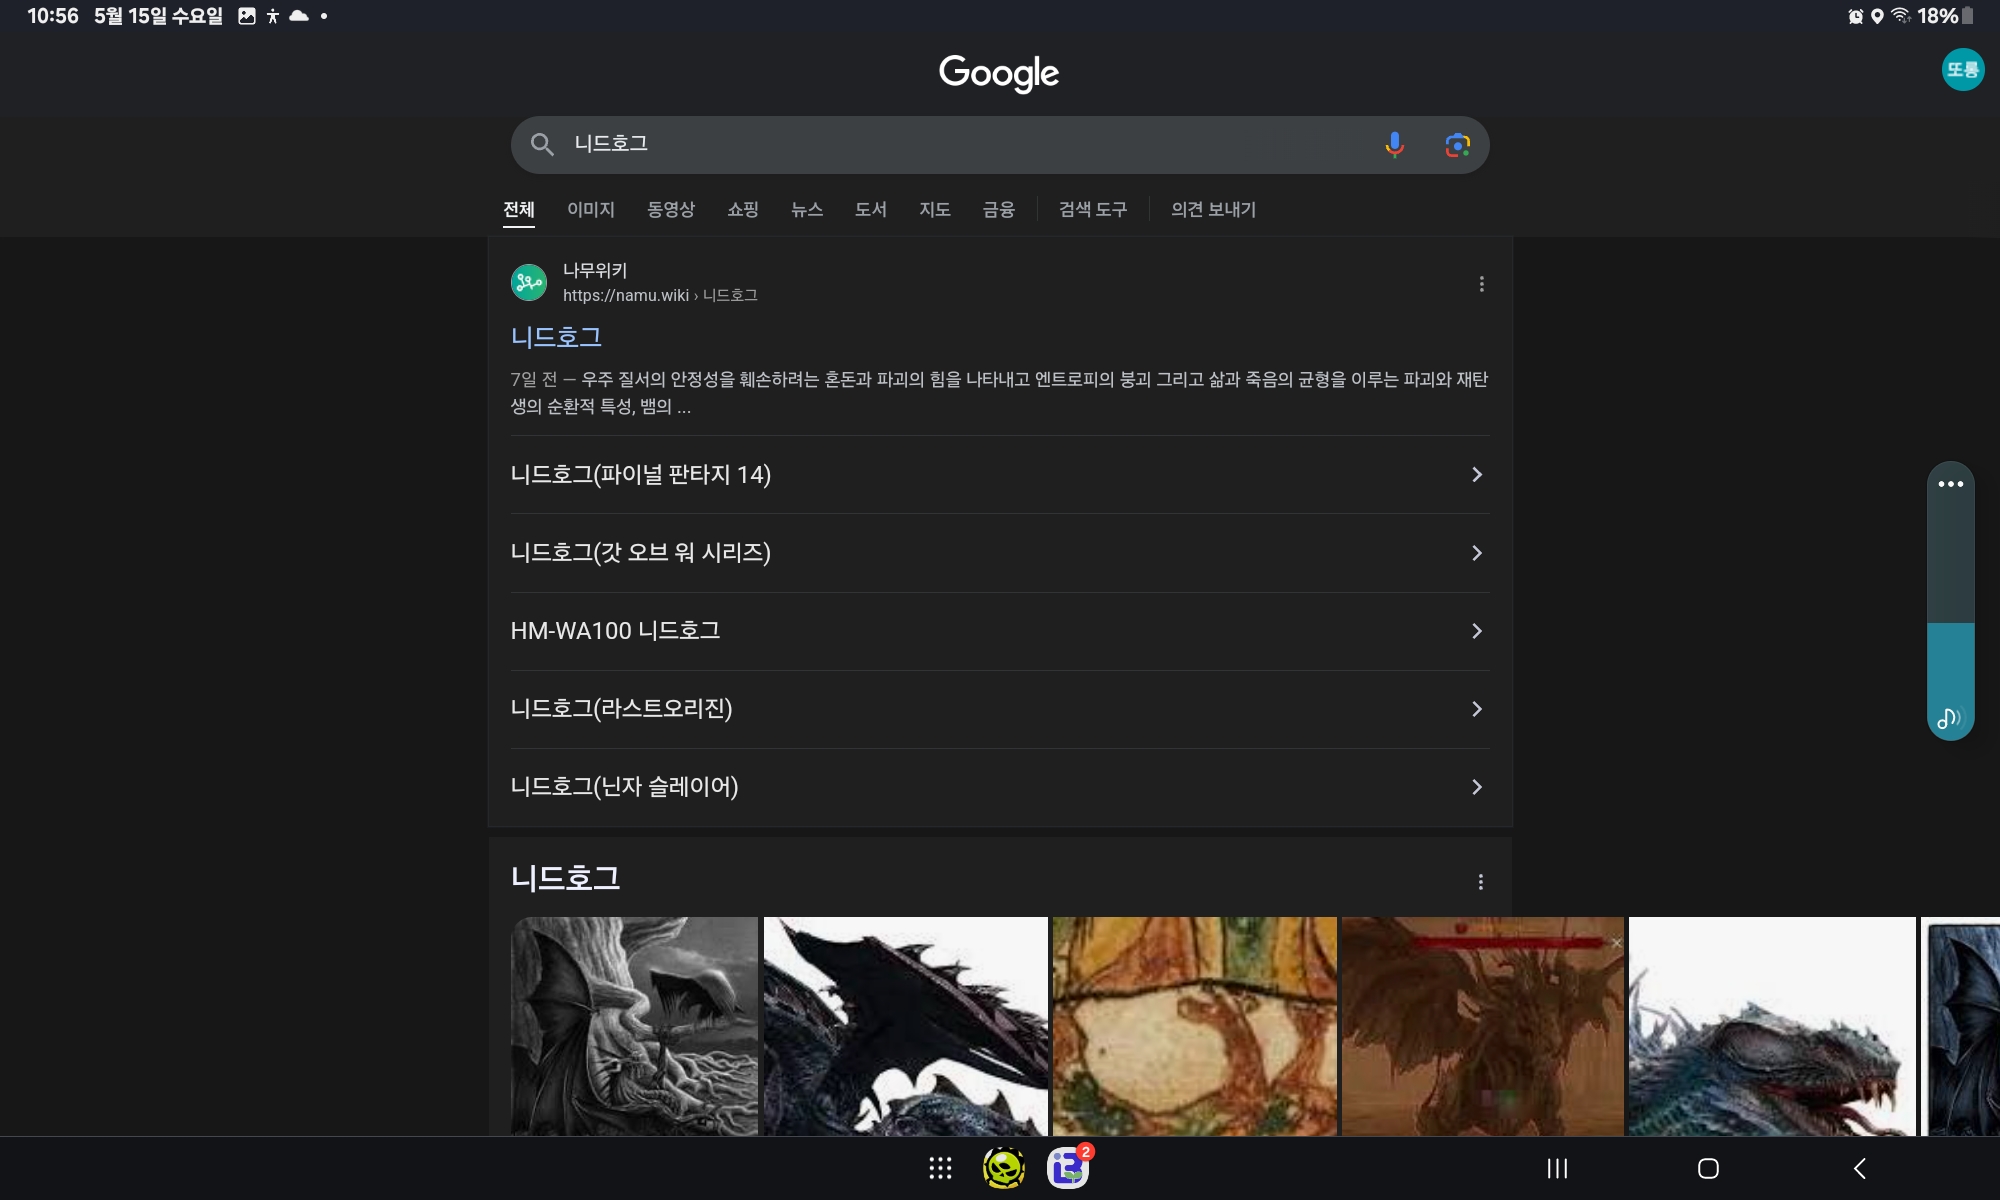Tap the search magnifier icon

pos(542,145)
